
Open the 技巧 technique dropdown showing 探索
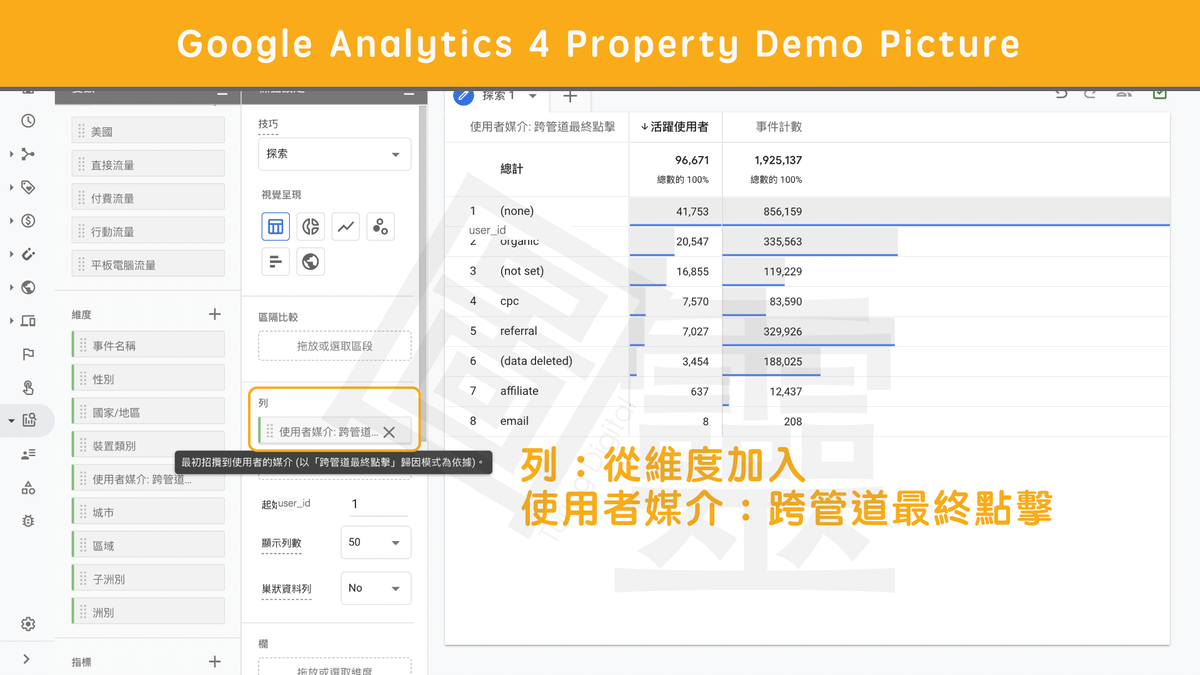(x=335, y=154)
